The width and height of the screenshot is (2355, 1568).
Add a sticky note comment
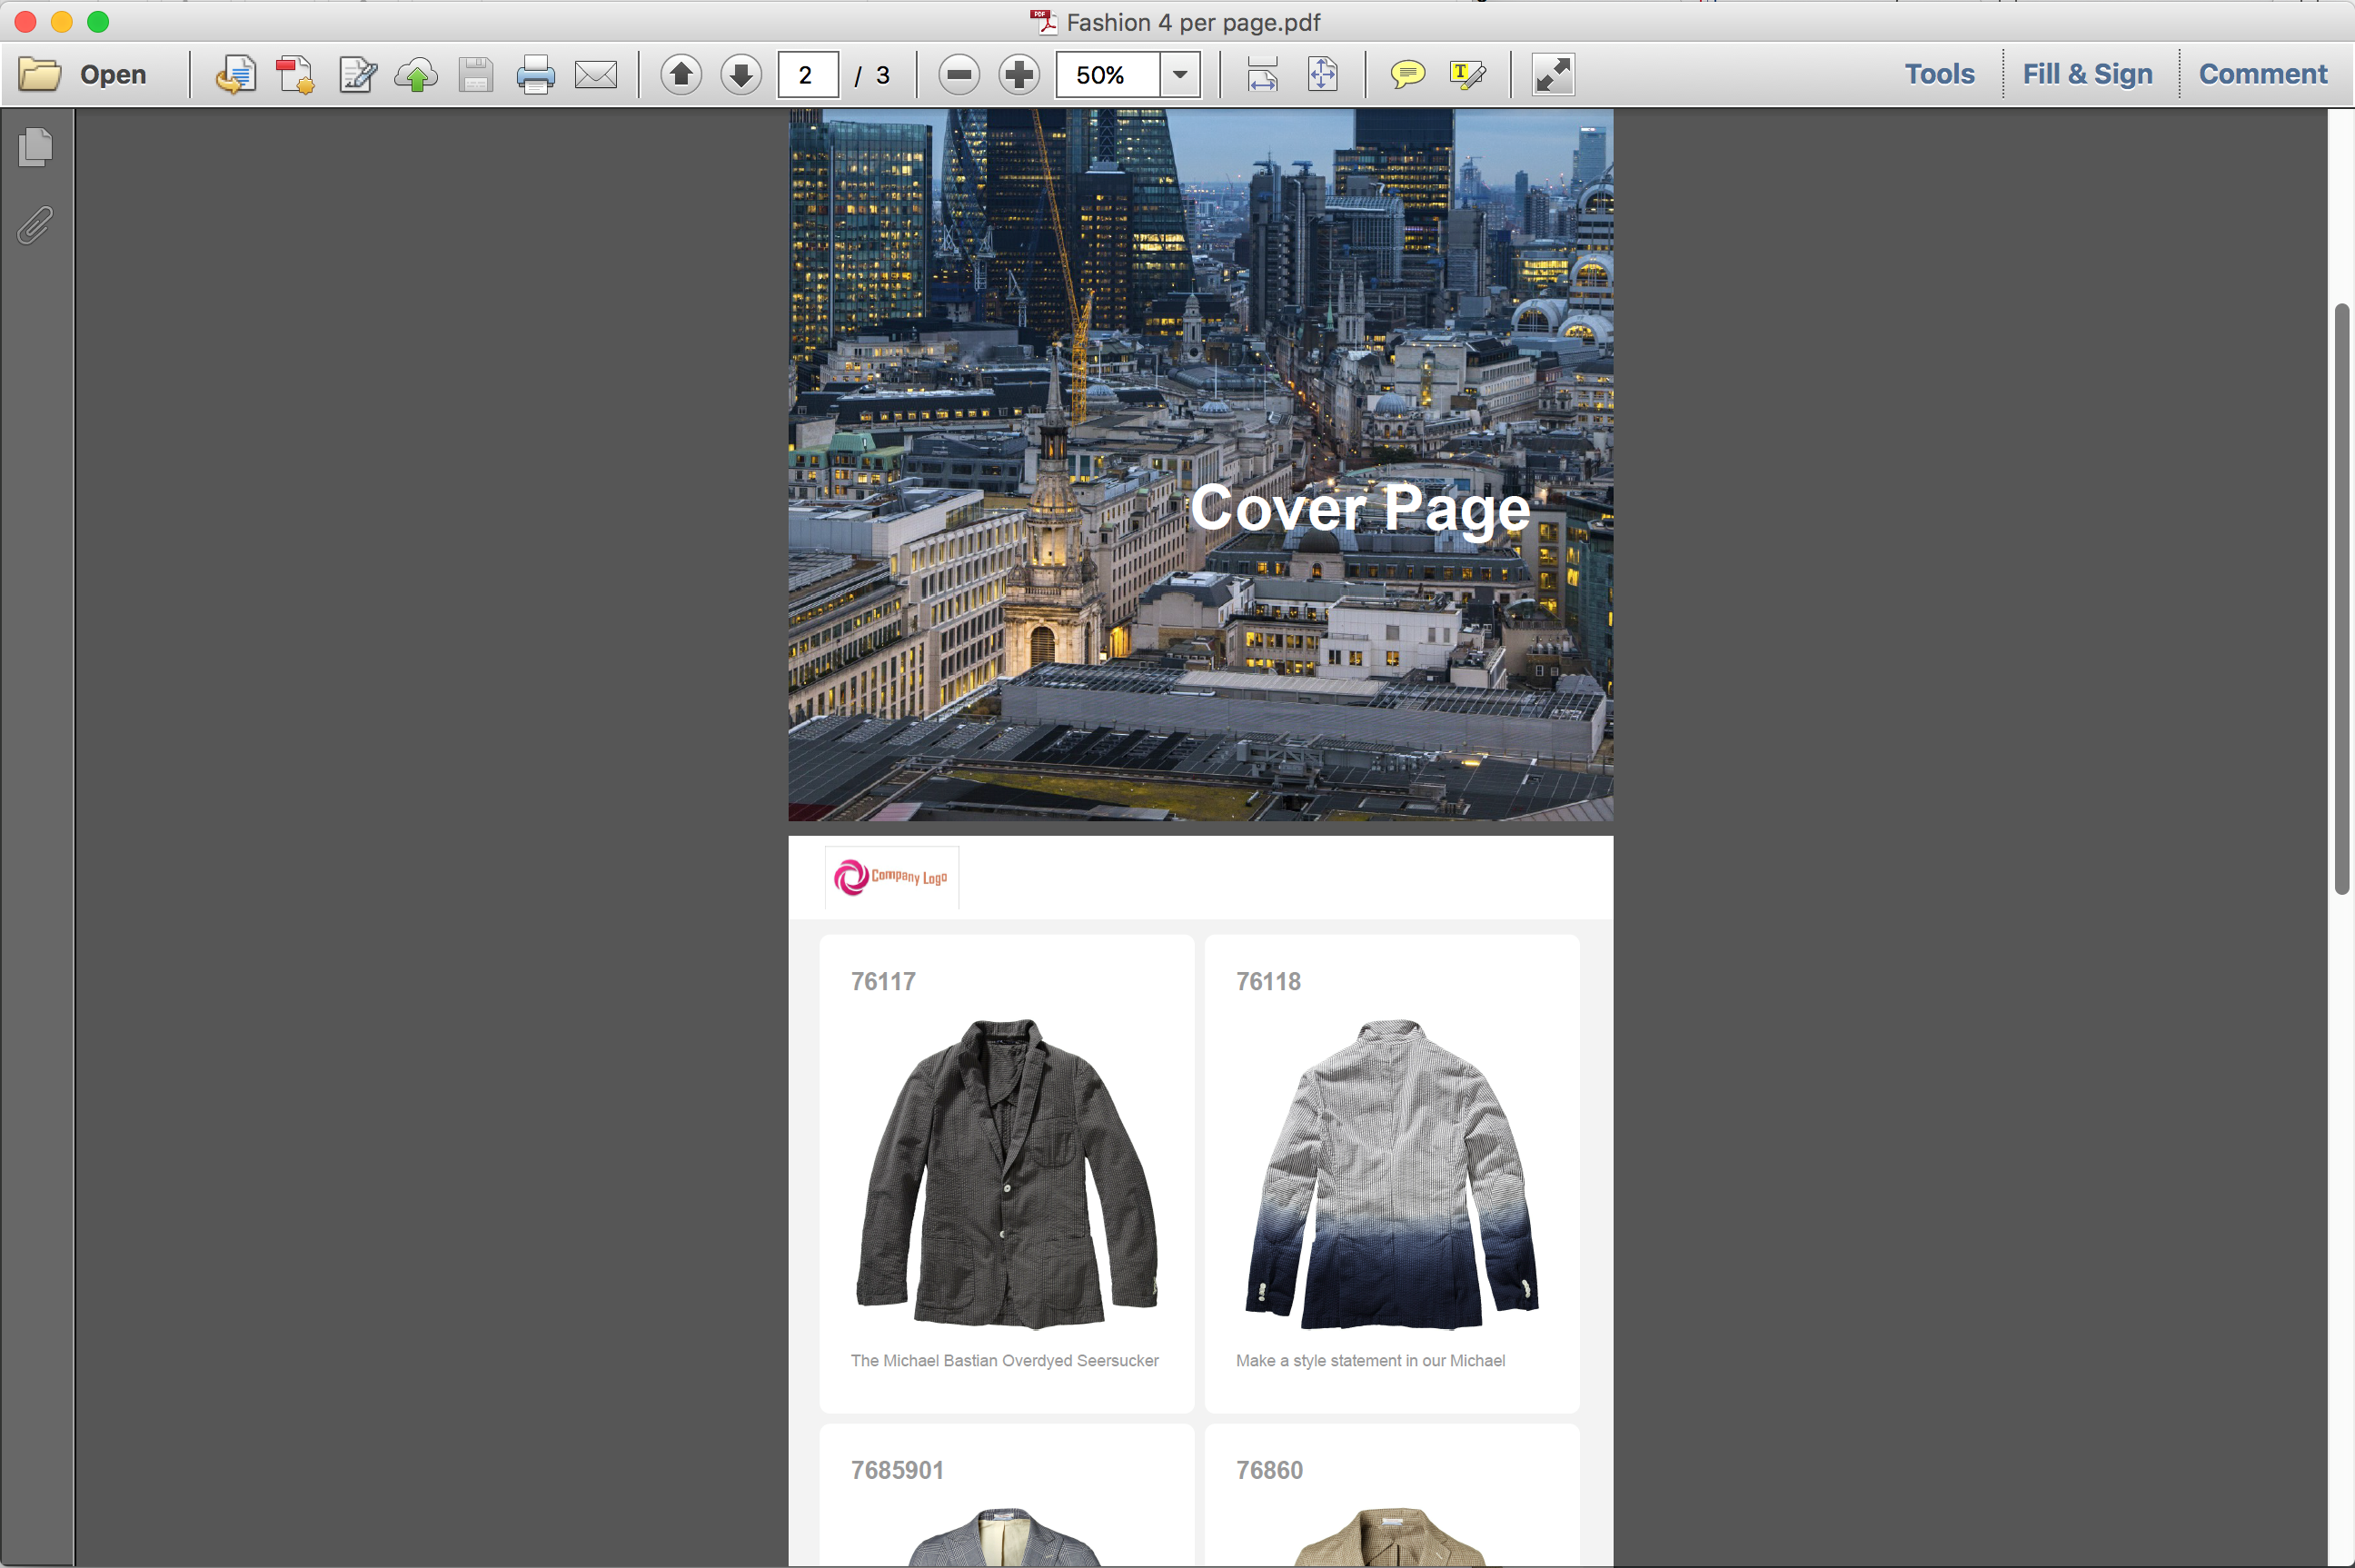click(x=1407, y=75)
